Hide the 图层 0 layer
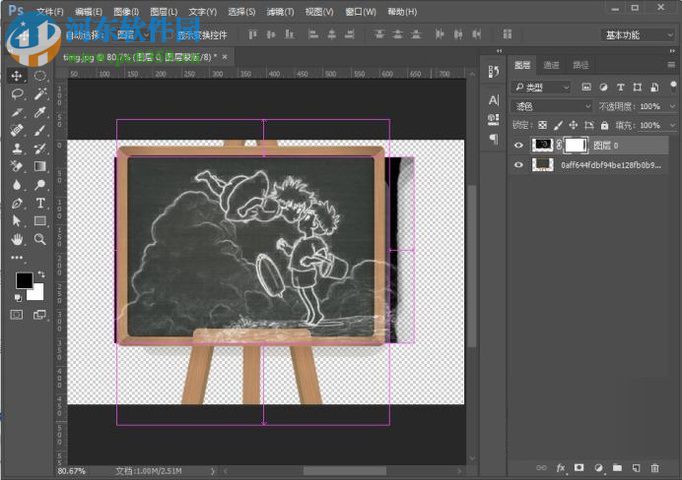Image resolution: width=682 pixels, height=480 pixels. (518, 145)
